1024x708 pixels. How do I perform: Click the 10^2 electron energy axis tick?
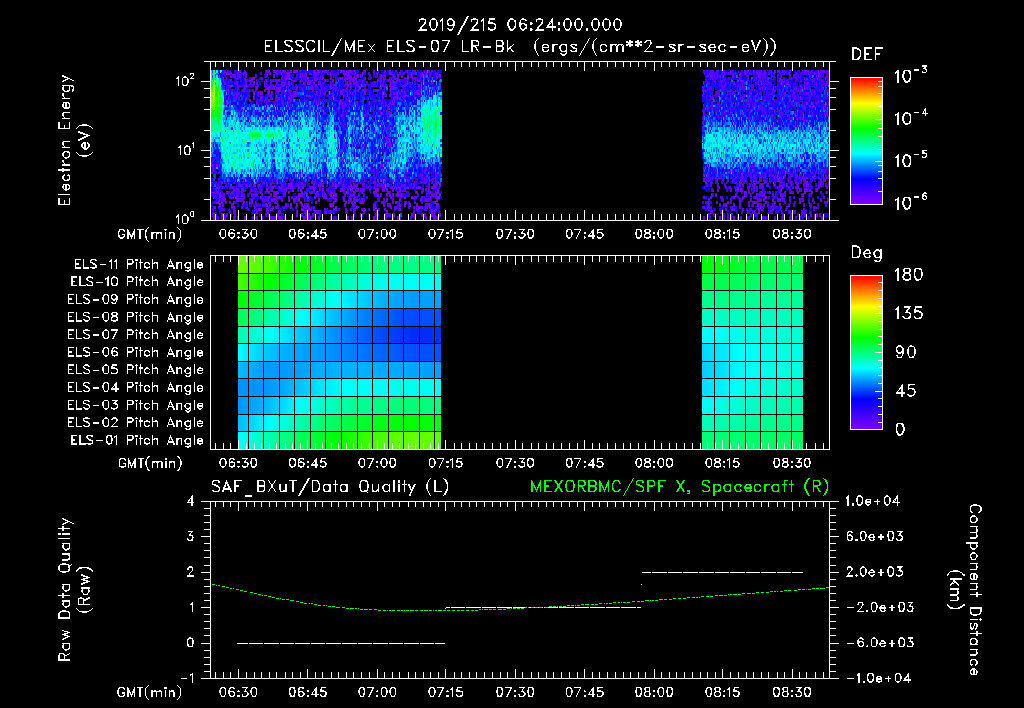[x=185, y=81]
